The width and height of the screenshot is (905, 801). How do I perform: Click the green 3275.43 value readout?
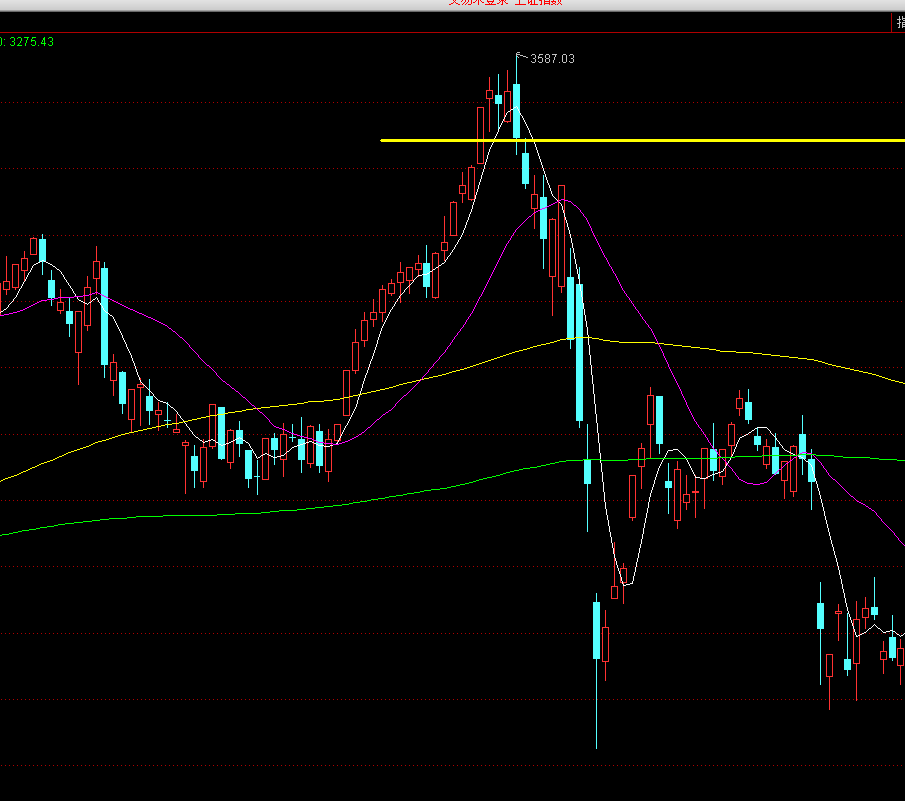(30, 42)
